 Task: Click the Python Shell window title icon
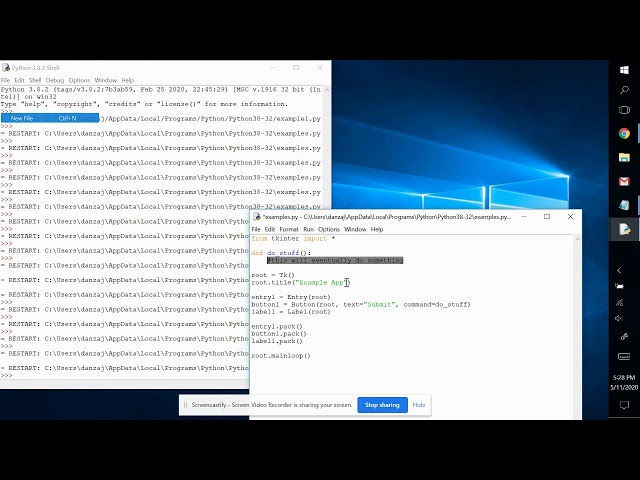tap(6, 68)
